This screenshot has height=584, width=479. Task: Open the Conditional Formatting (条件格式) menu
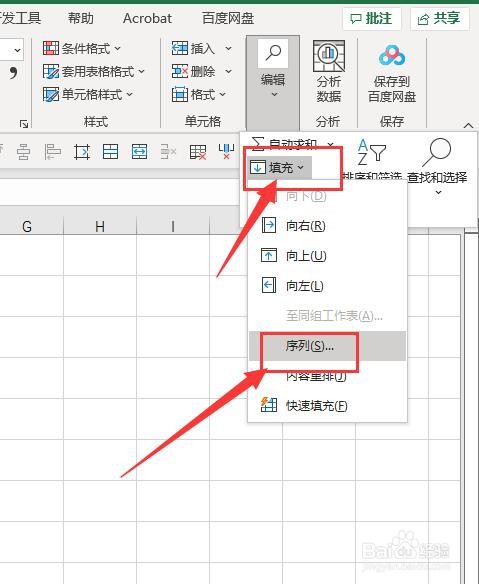[82, 48]
